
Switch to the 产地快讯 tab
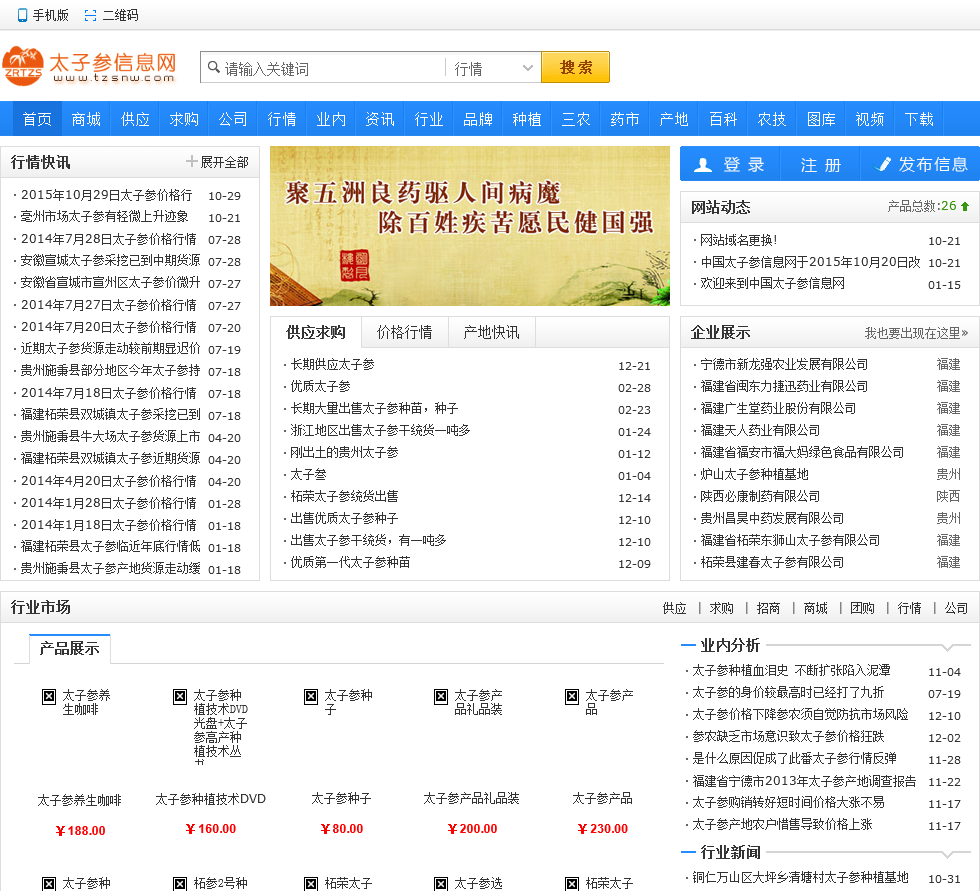point(491,332)
